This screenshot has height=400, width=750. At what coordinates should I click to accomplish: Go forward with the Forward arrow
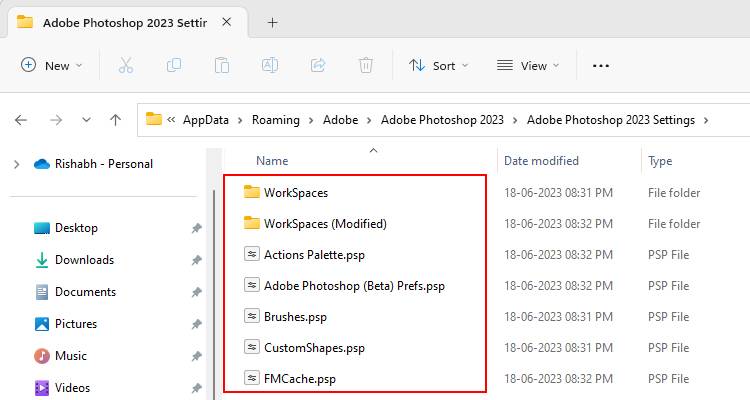click(56, 120)
